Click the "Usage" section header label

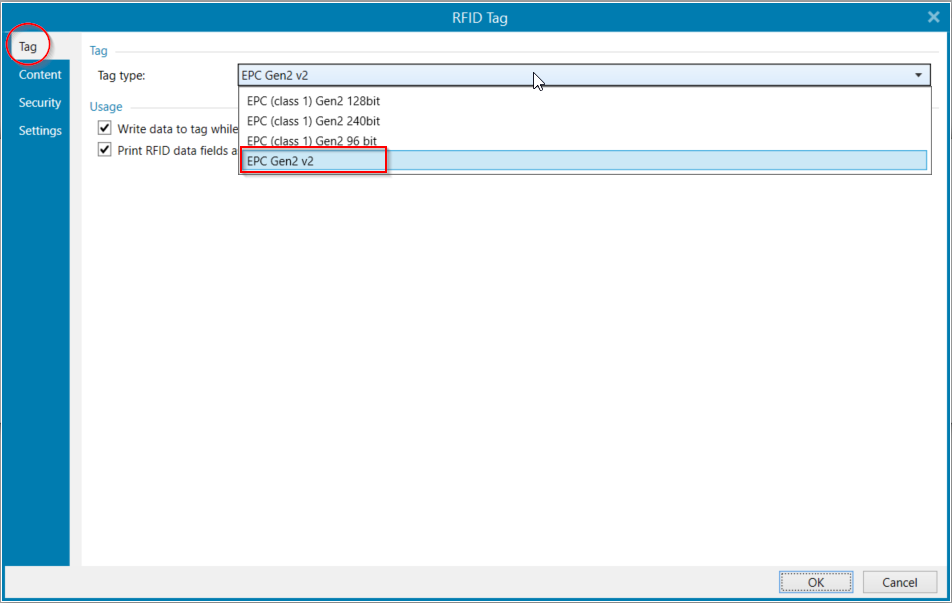pos(106,106)
